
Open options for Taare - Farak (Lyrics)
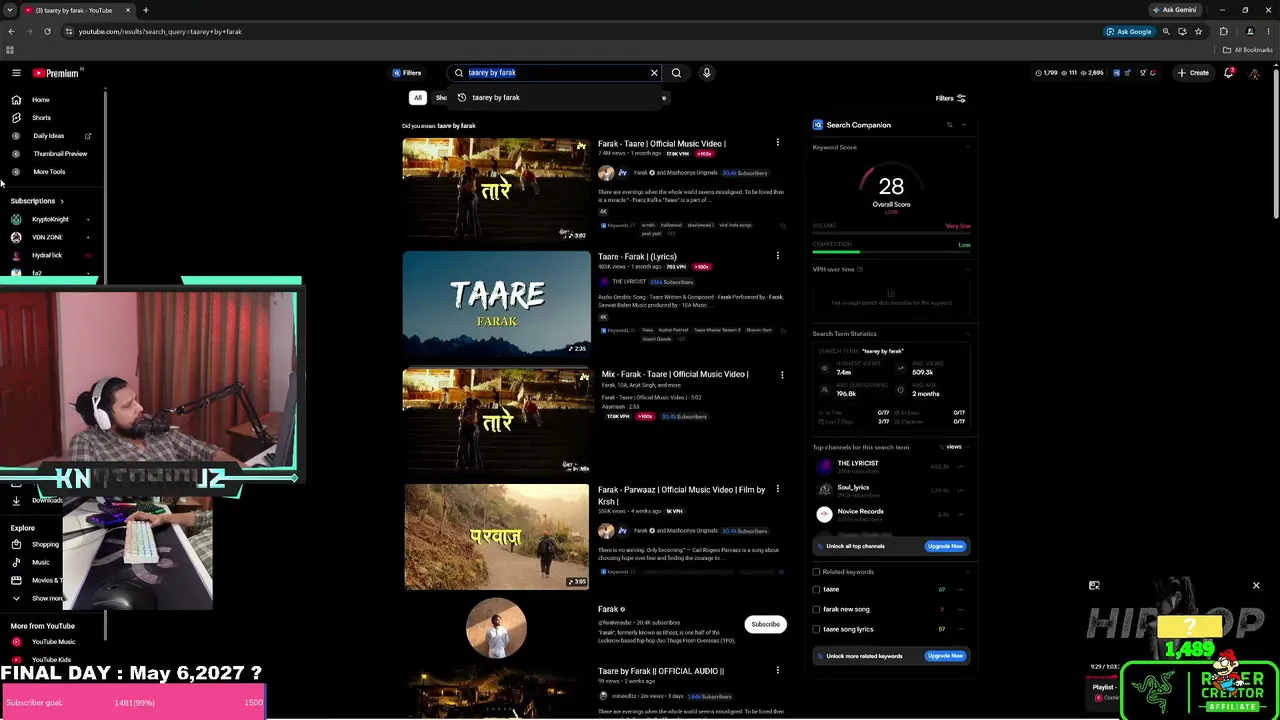(777, 256)
